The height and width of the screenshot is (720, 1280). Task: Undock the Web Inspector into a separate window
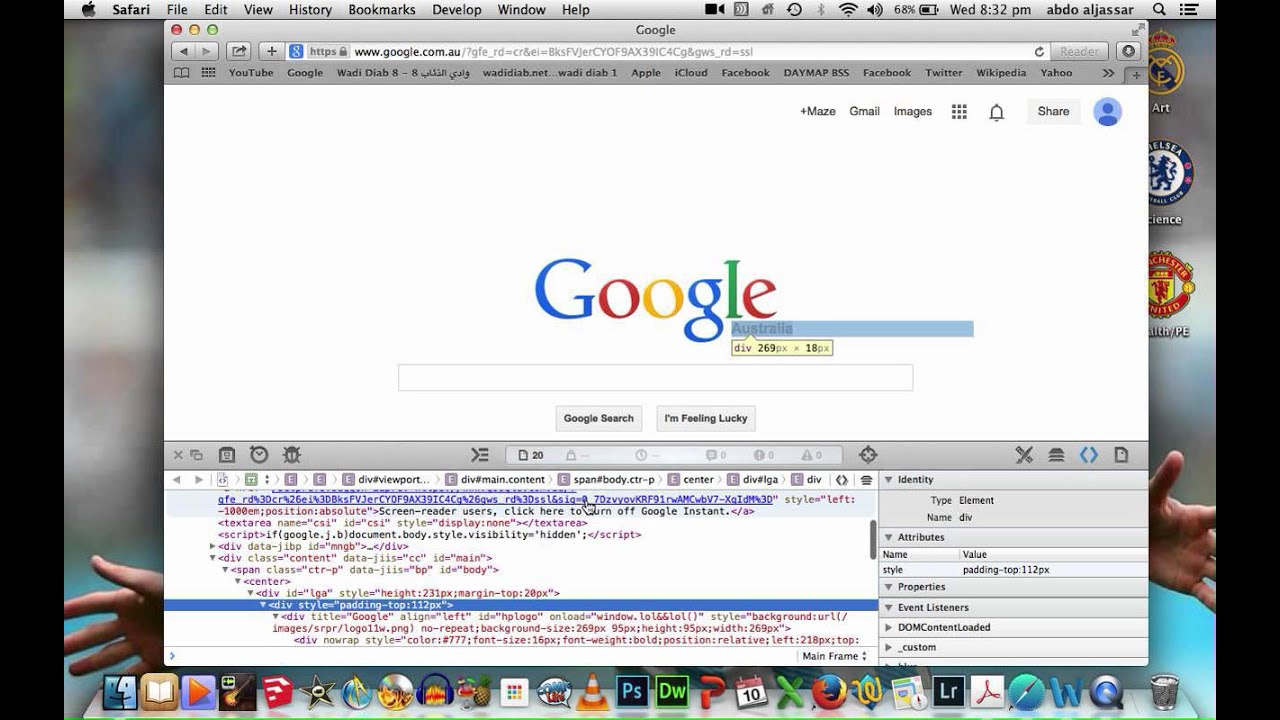coord(196,455)
